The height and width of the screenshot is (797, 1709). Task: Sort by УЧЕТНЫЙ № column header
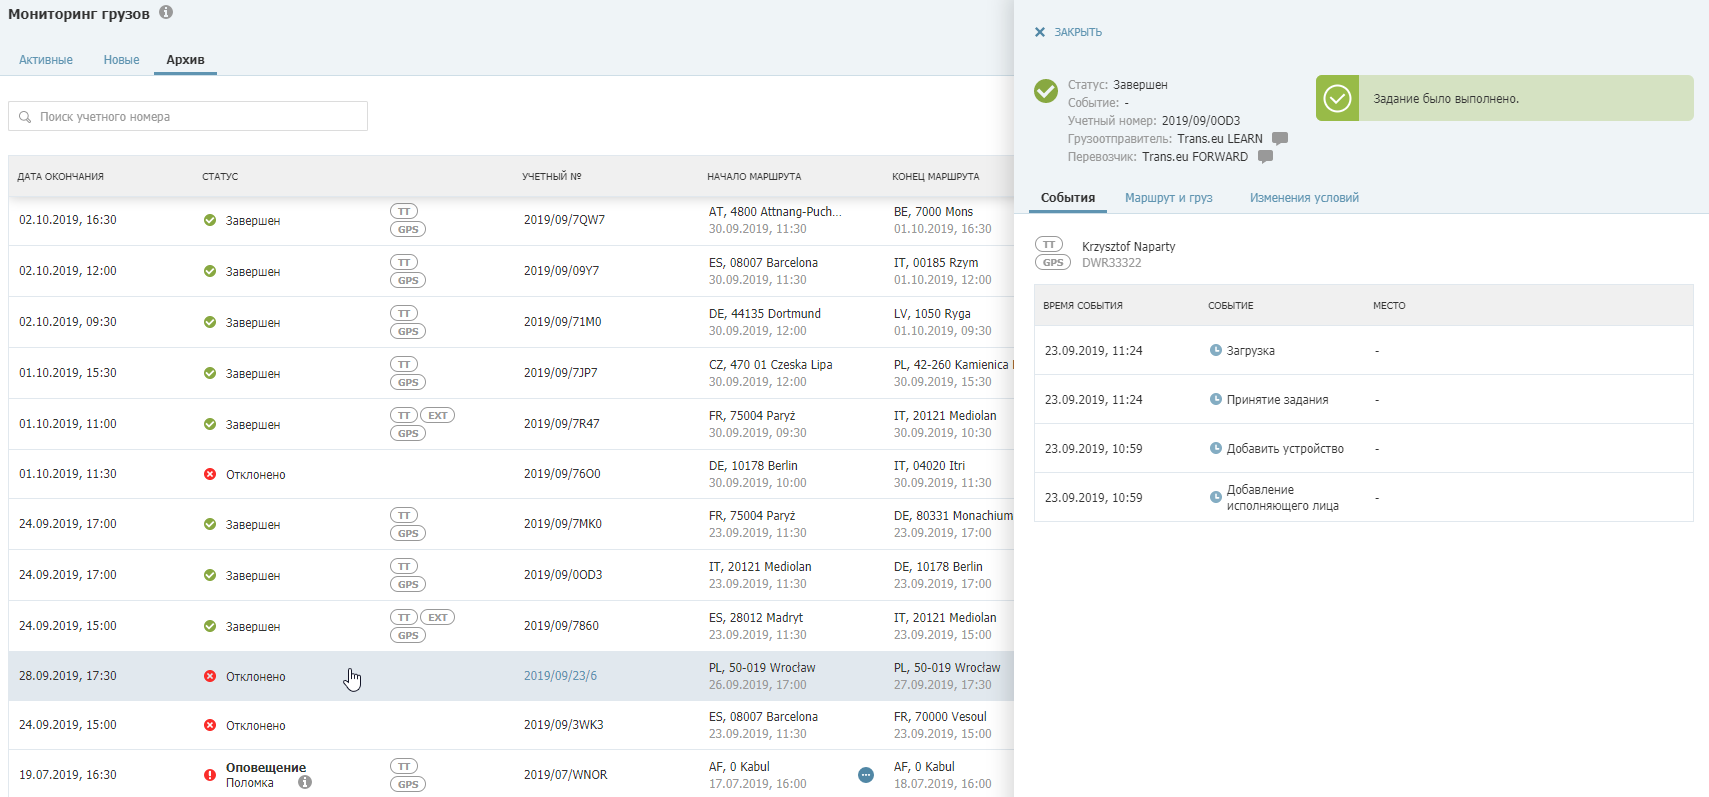551,177
